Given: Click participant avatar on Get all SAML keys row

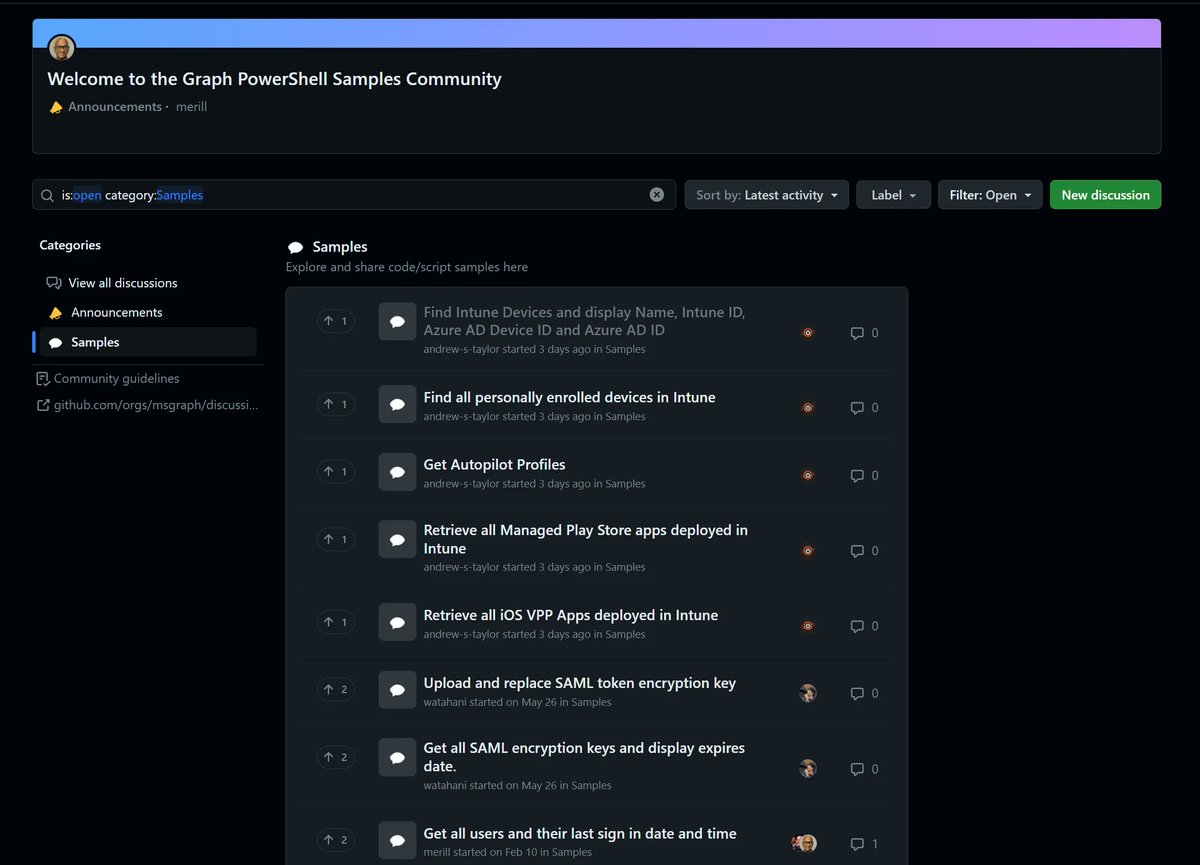Looking at the screenshot, I should 808,768.
